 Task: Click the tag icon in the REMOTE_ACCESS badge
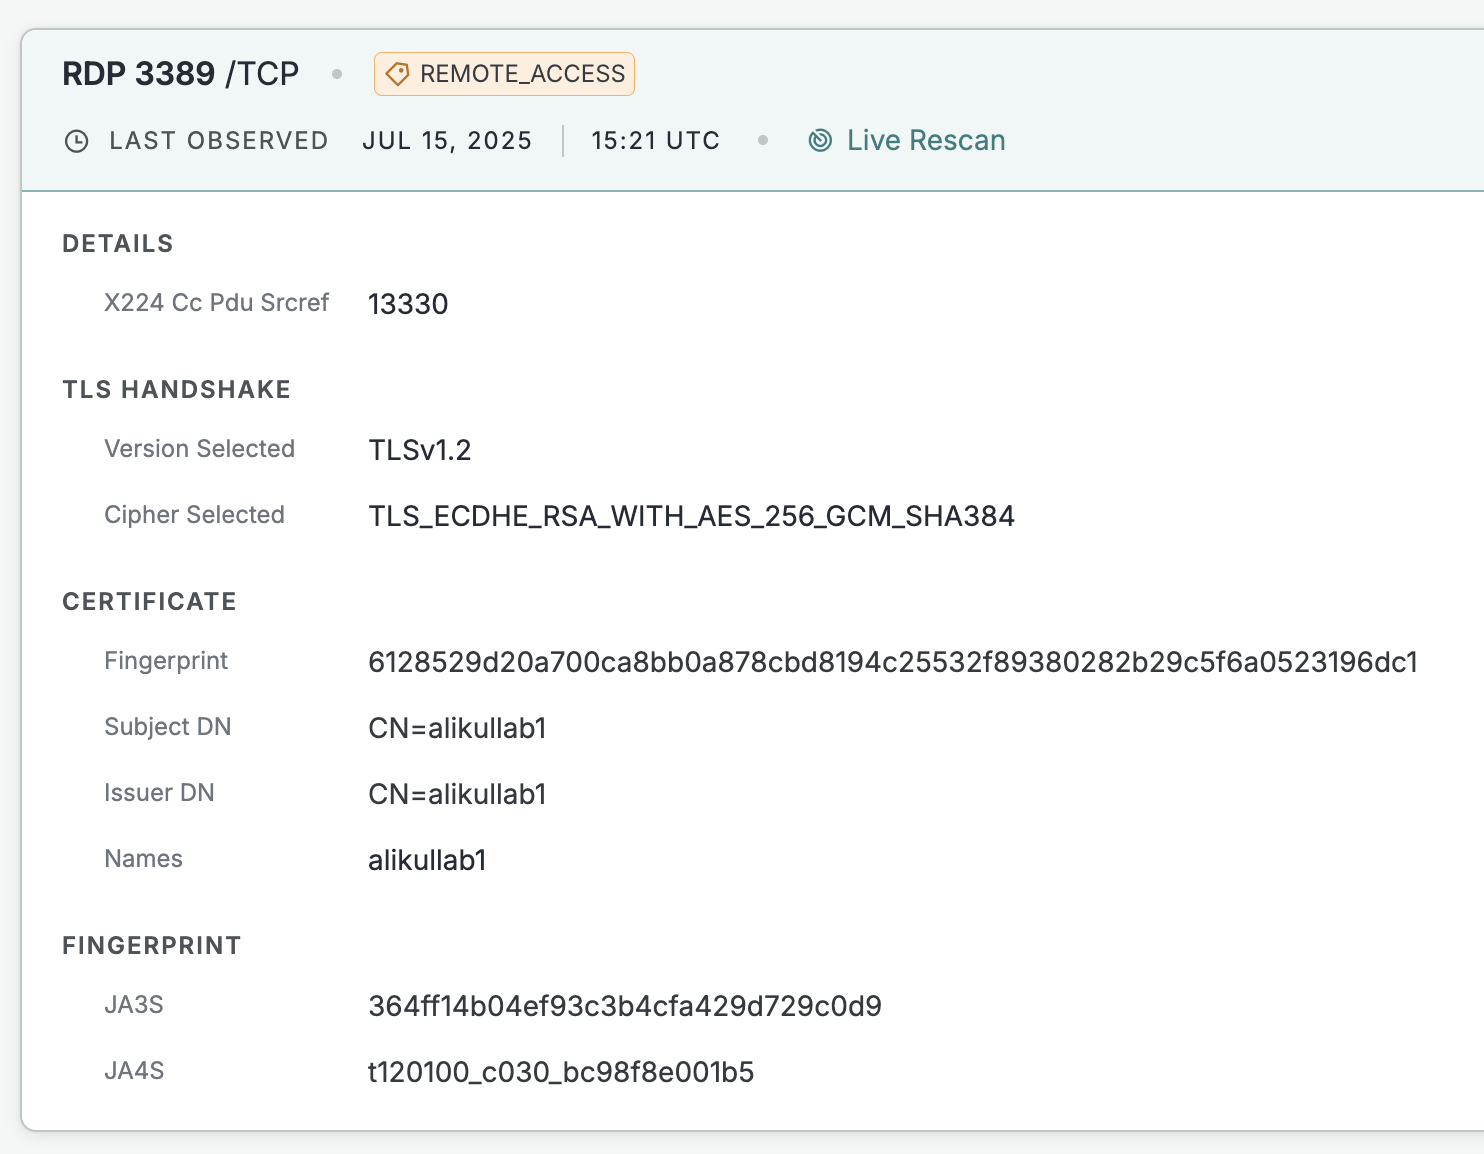click(x=397, y=74)
